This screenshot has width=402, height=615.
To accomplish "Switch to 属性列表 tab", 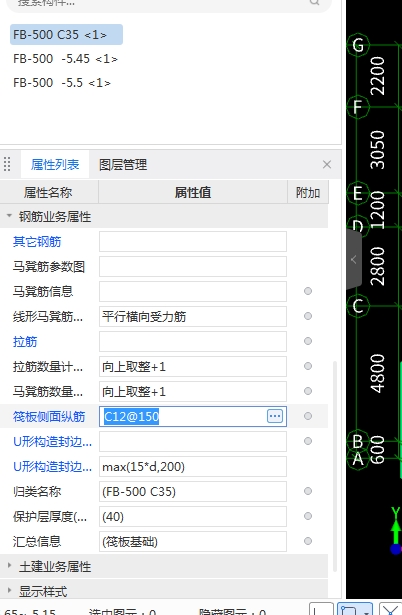I will coord(55,164).
